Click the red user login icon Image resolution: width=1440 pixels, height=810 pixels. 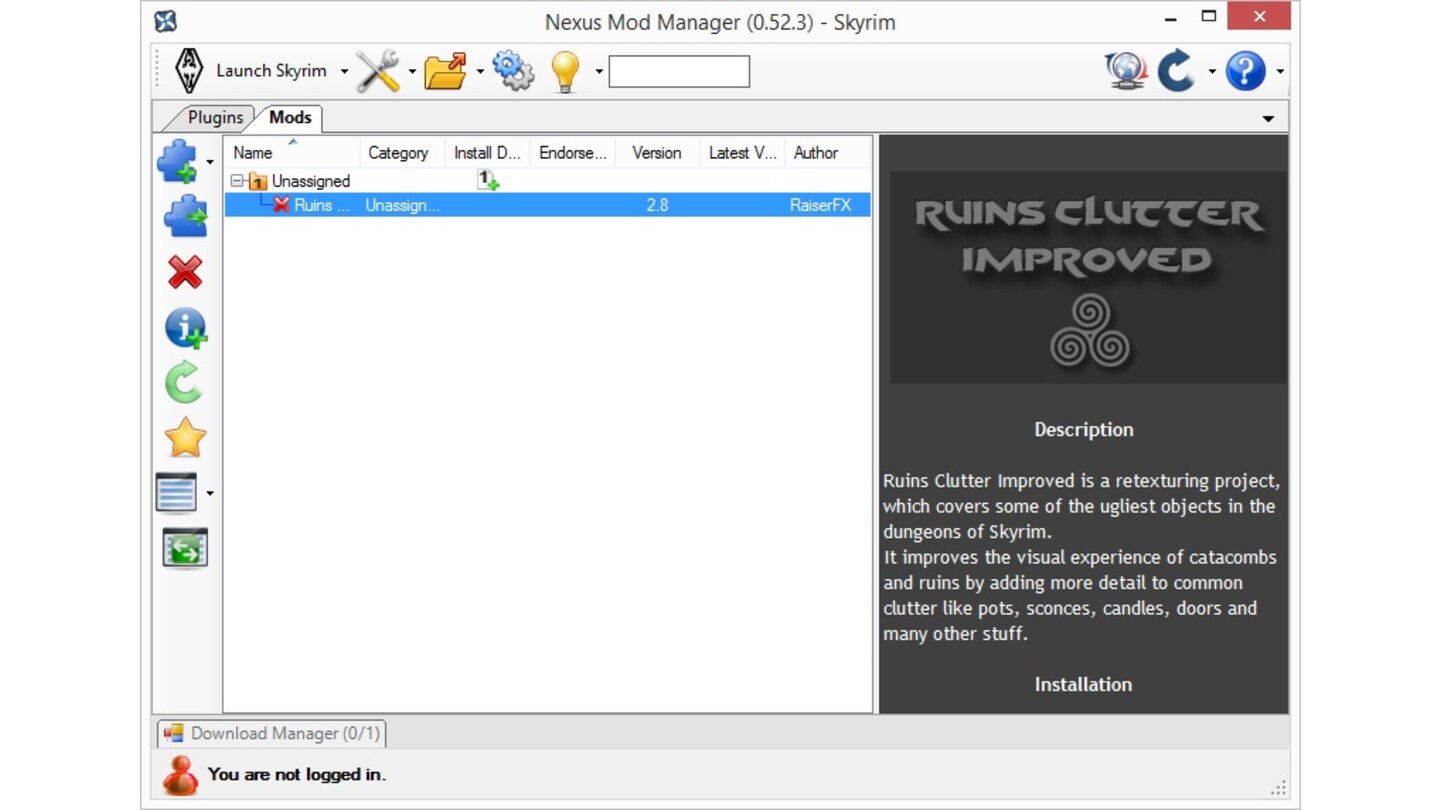[181, 774]
